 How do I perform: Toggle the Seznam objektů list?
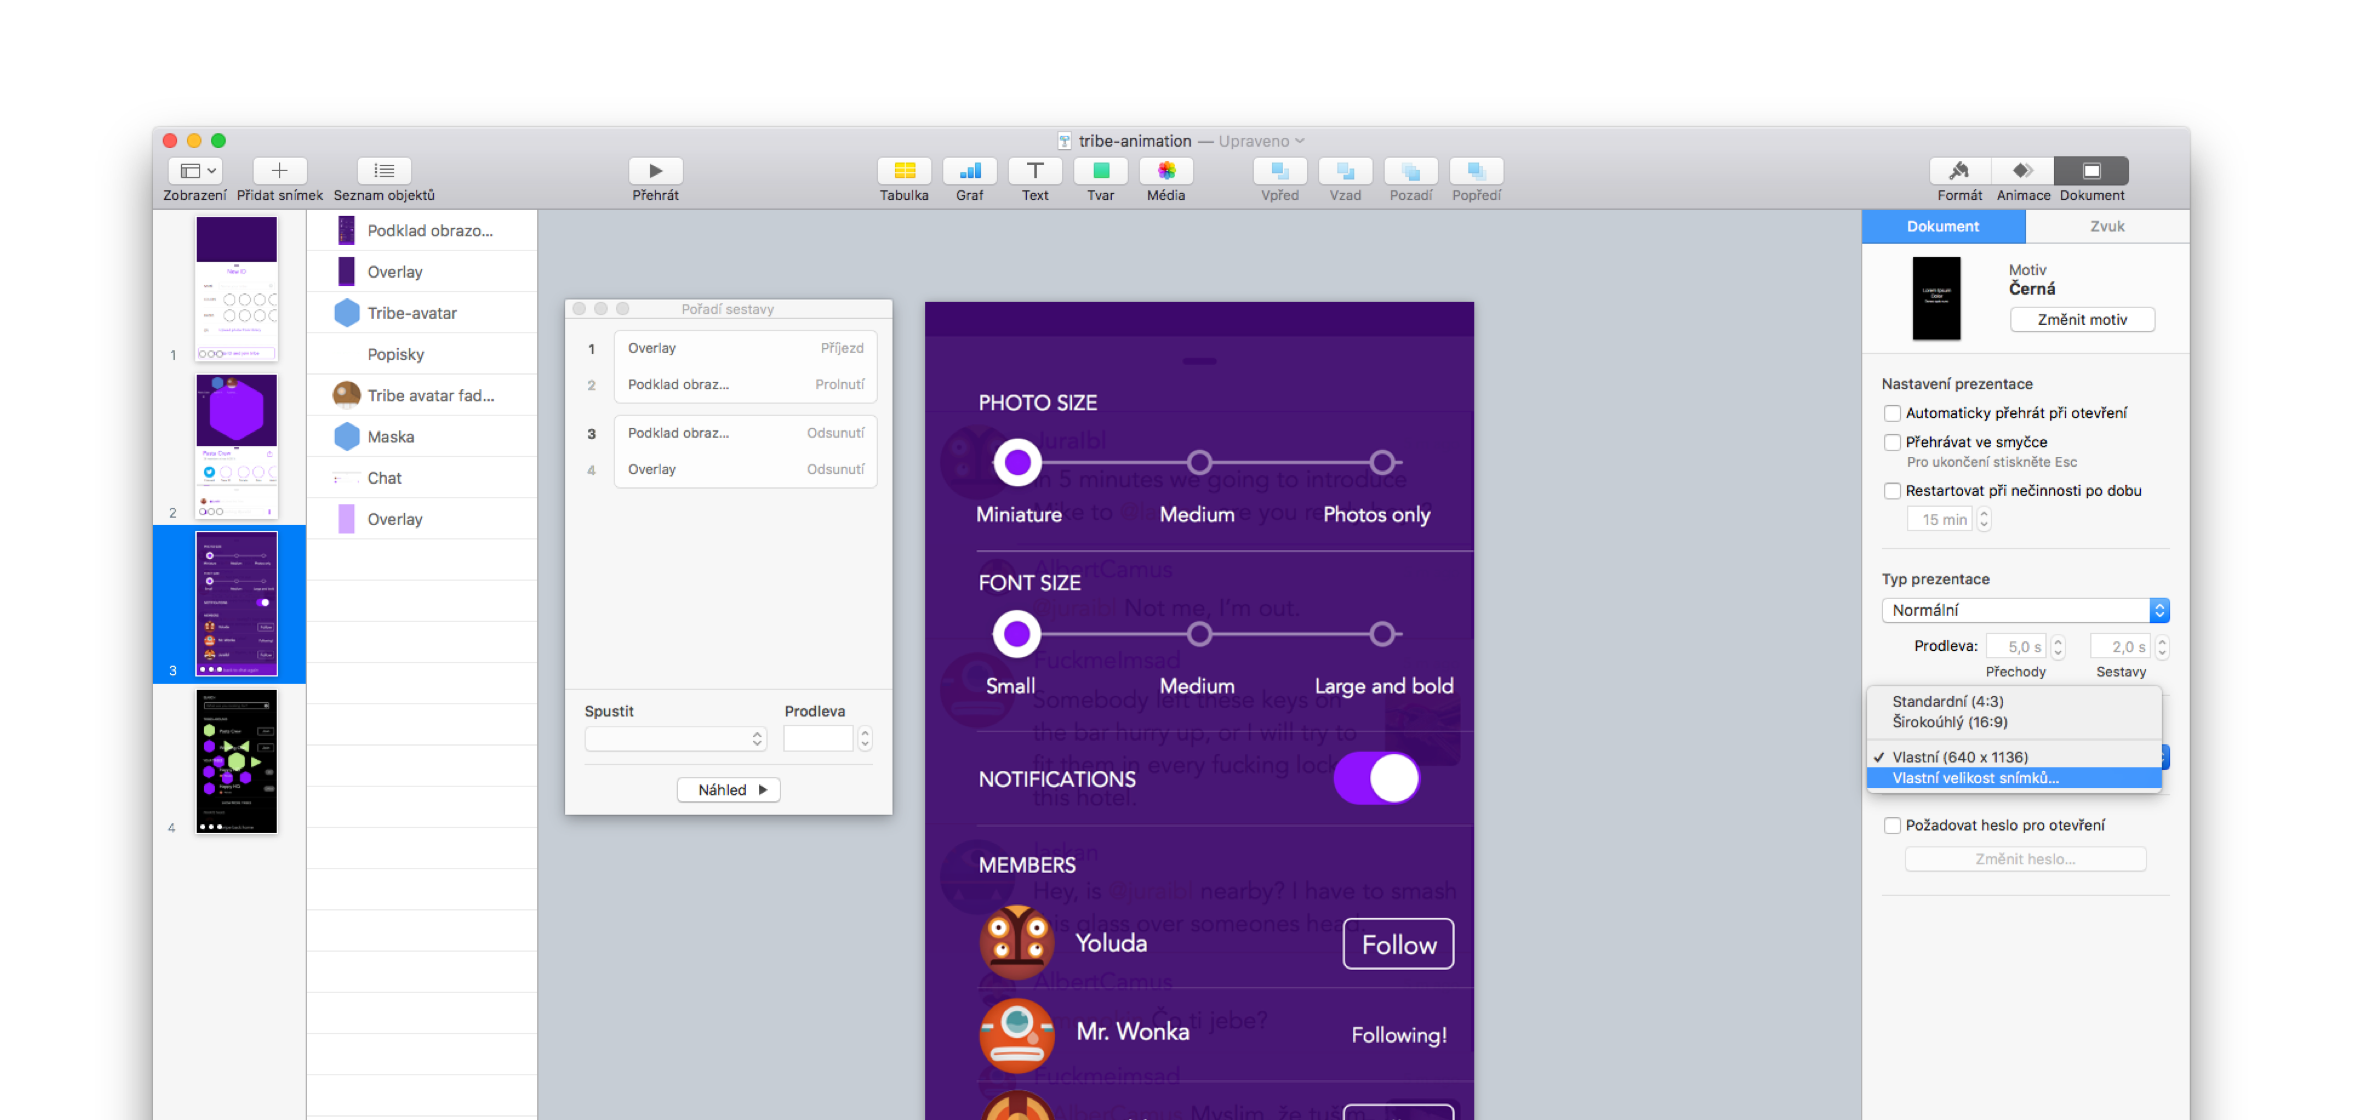(384, 171)
